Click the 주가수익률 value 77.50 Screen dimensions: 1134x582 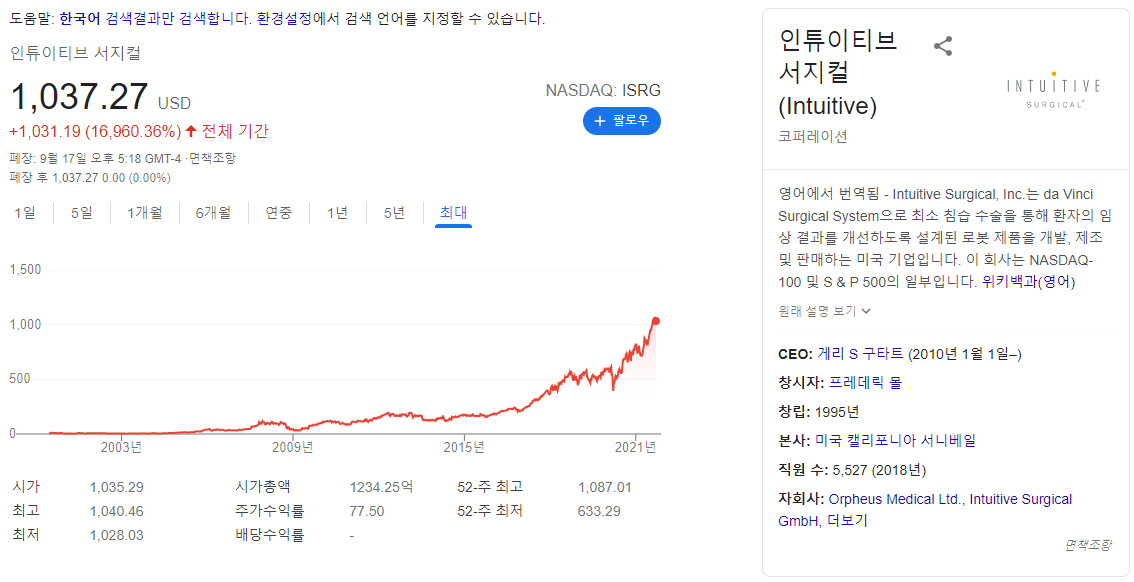tap(367, 512)
